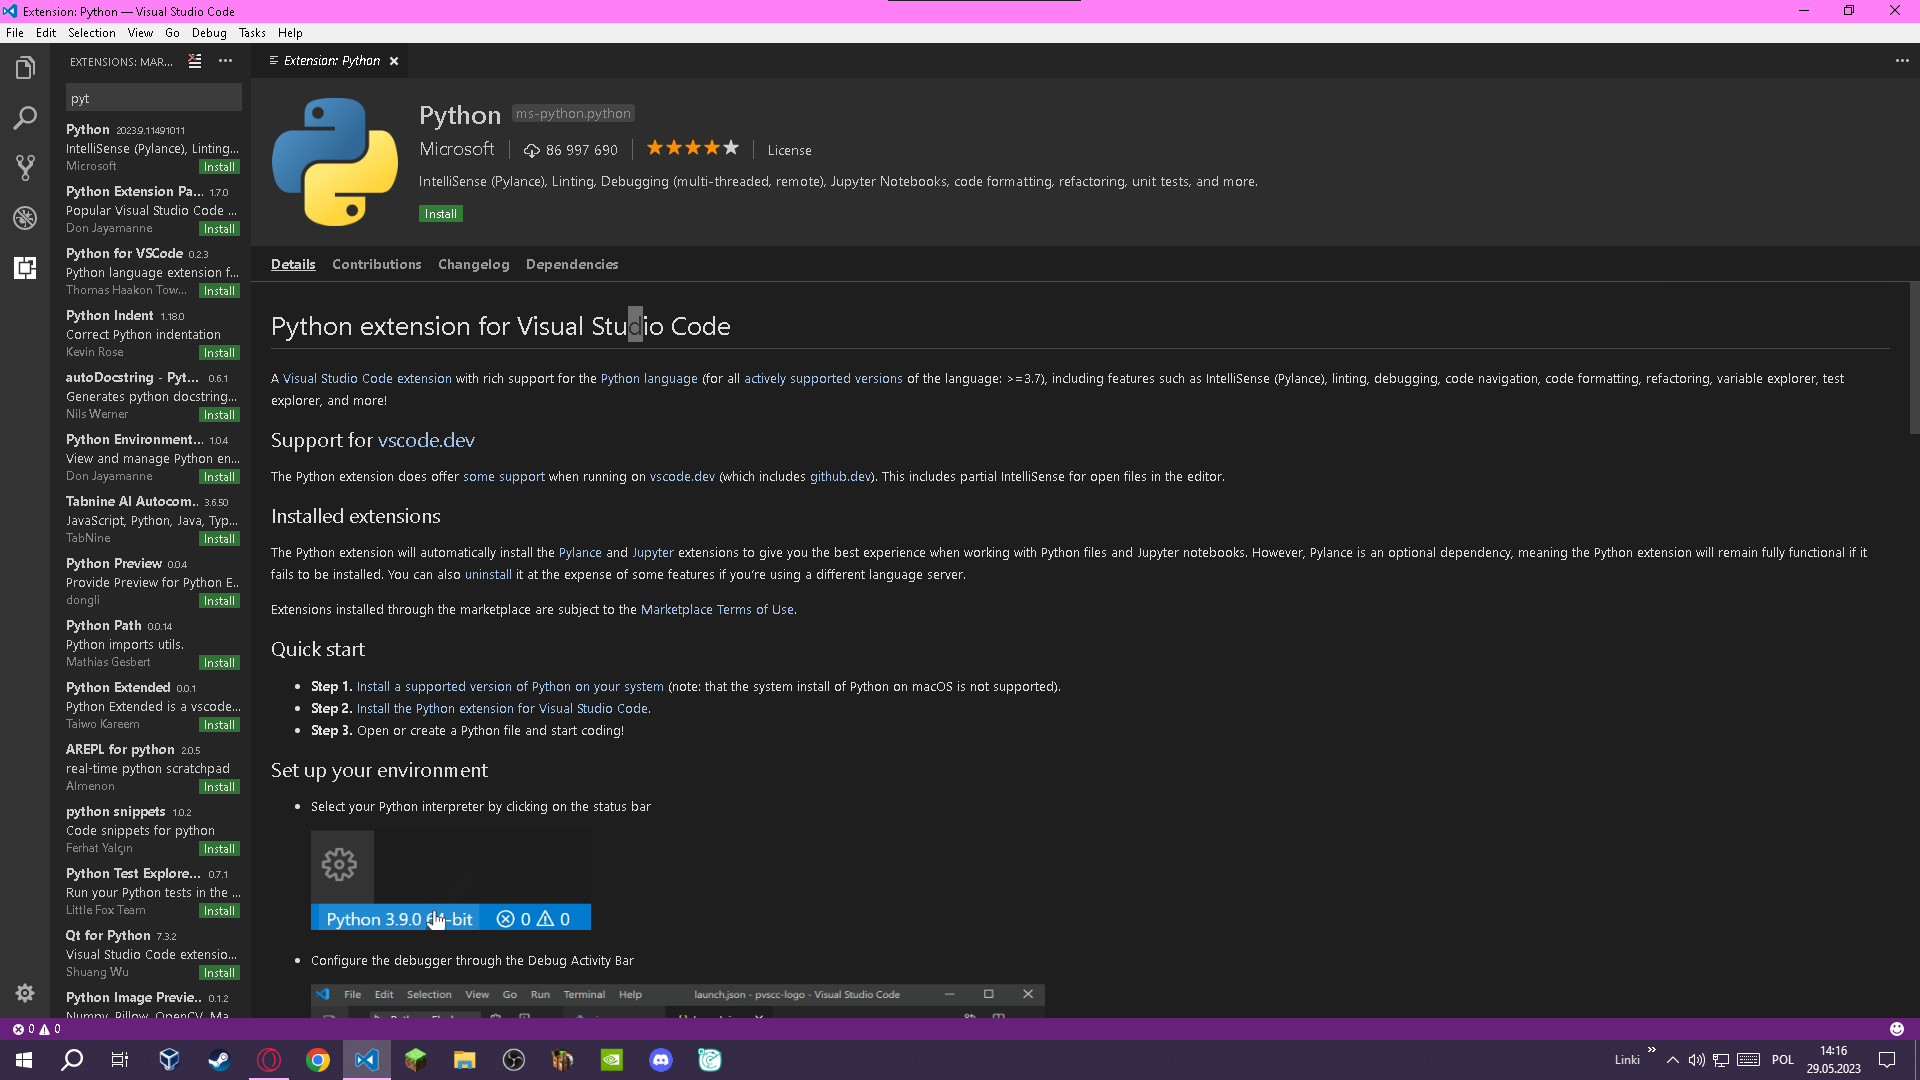Open the Help menu
Screen dimensions: 1920x1080
pos(290,33)
